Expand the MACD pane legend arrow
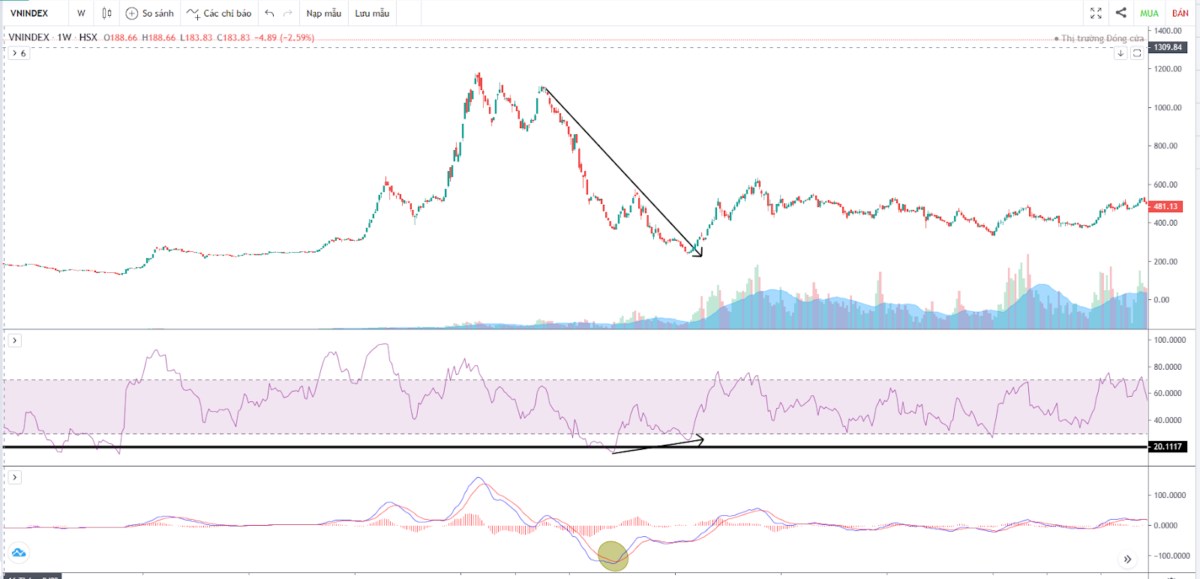This screenshot has width=1200, height=579. 15,478
